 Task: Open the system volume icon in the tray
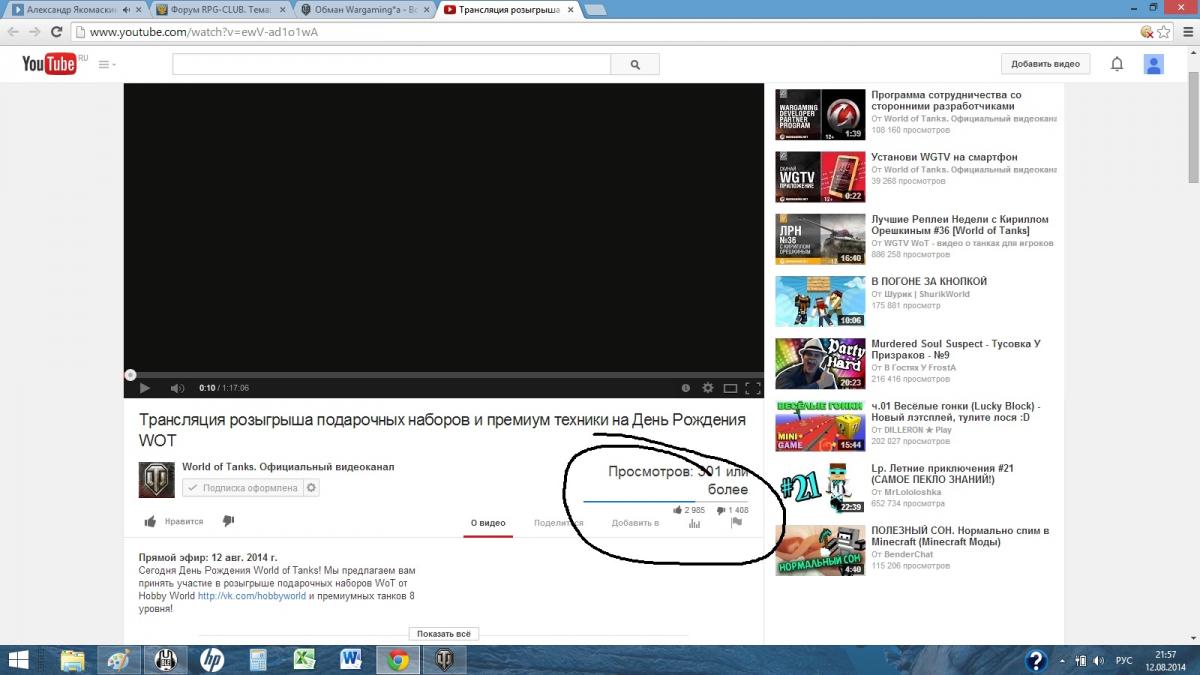coord(1098,660)
